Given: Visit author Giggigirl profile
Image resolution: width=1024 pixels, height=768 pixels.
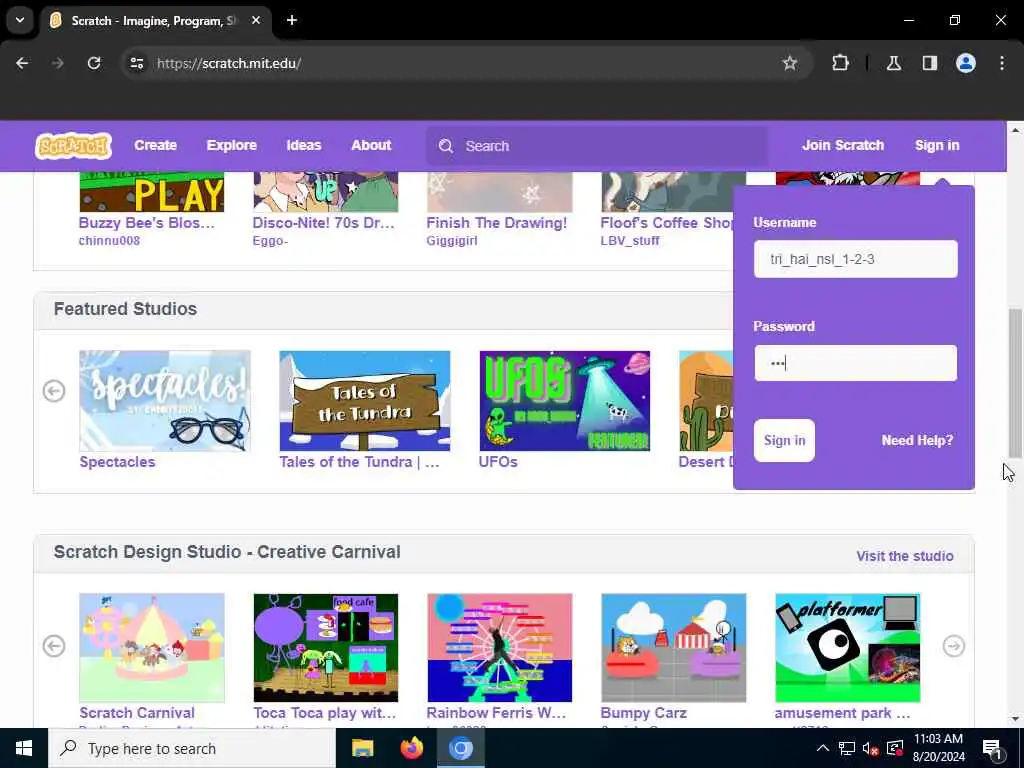Looking at the screenshot, I should click(452, 241).
